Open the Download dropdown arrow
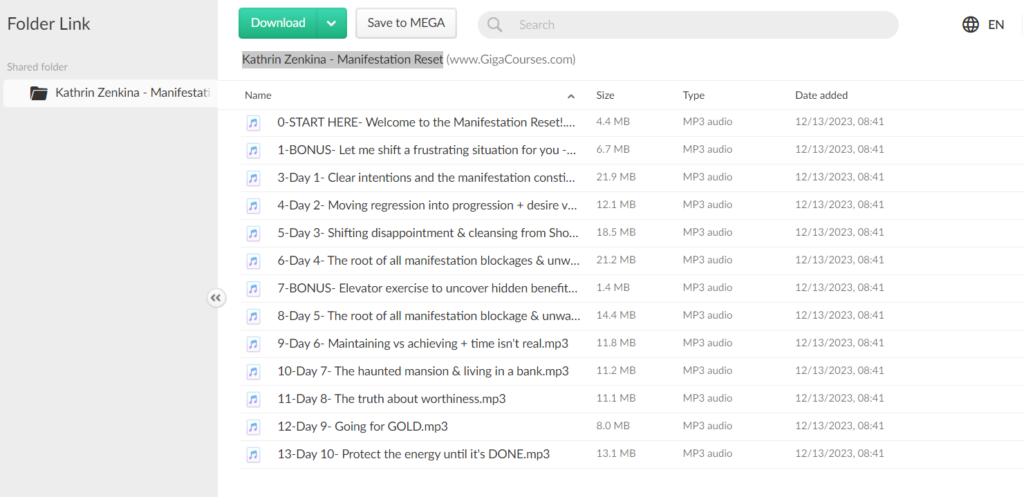The height and width of the screenshot is (497, 1024). 331,23
